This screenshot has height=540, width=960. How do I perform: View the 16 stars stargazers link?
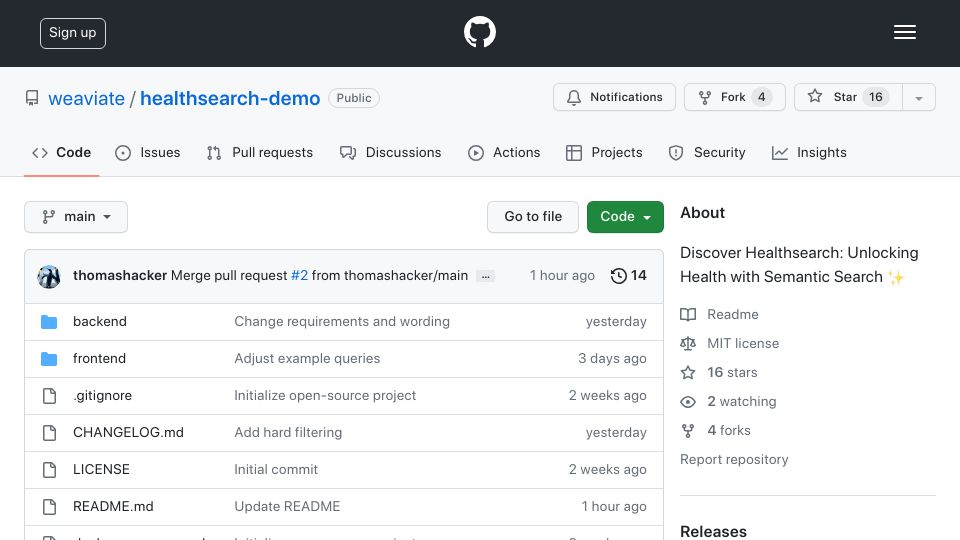pos(719,372)
